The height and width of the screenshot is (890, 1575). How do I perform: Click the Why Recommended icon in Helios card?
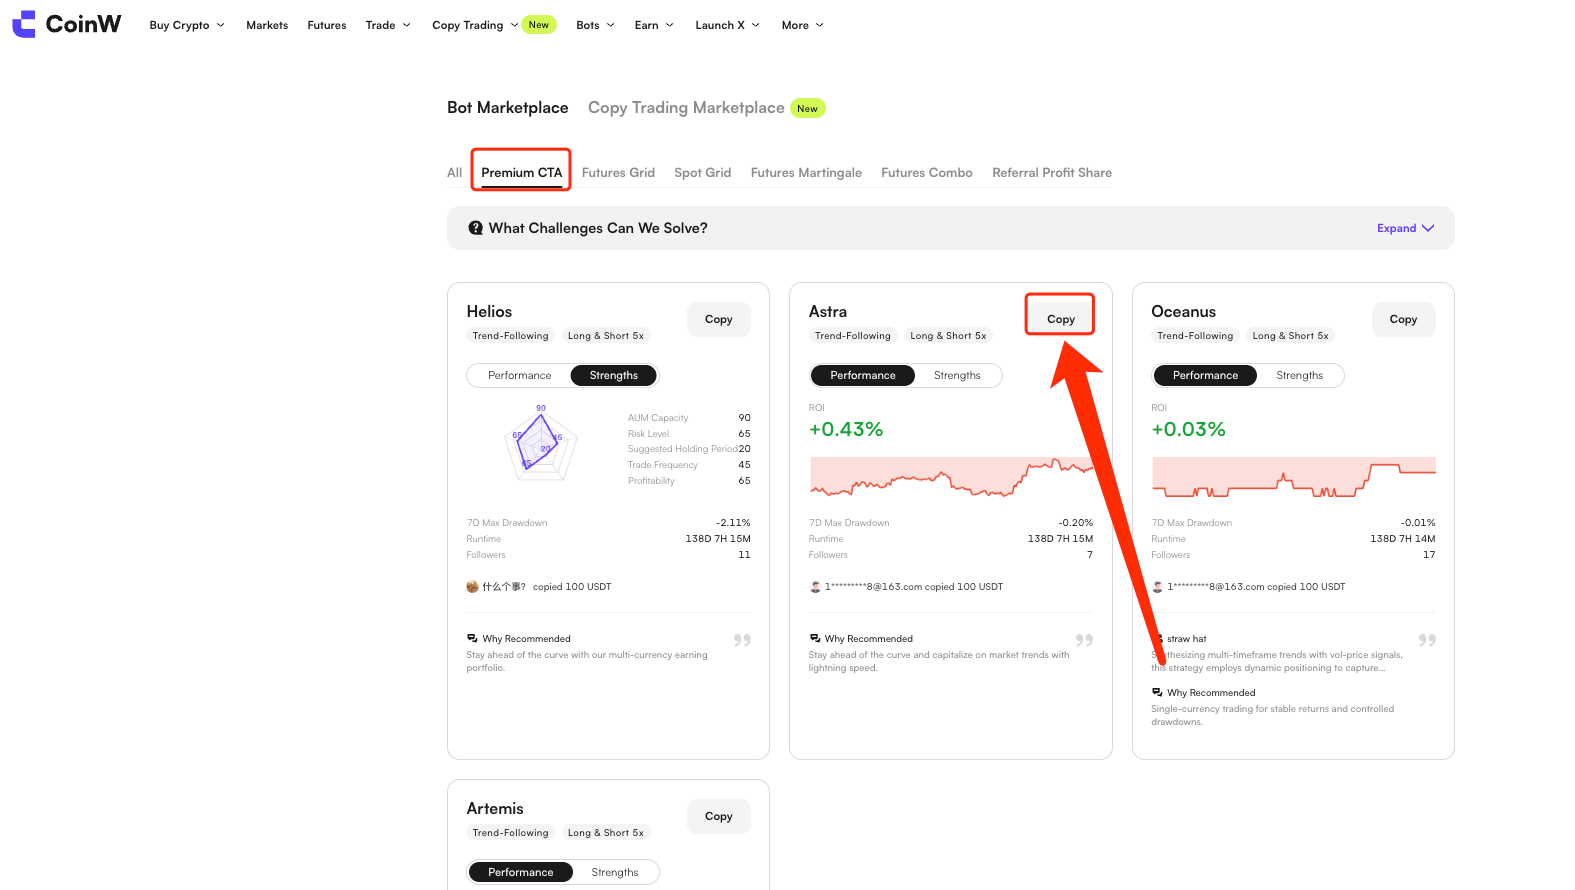472,638
